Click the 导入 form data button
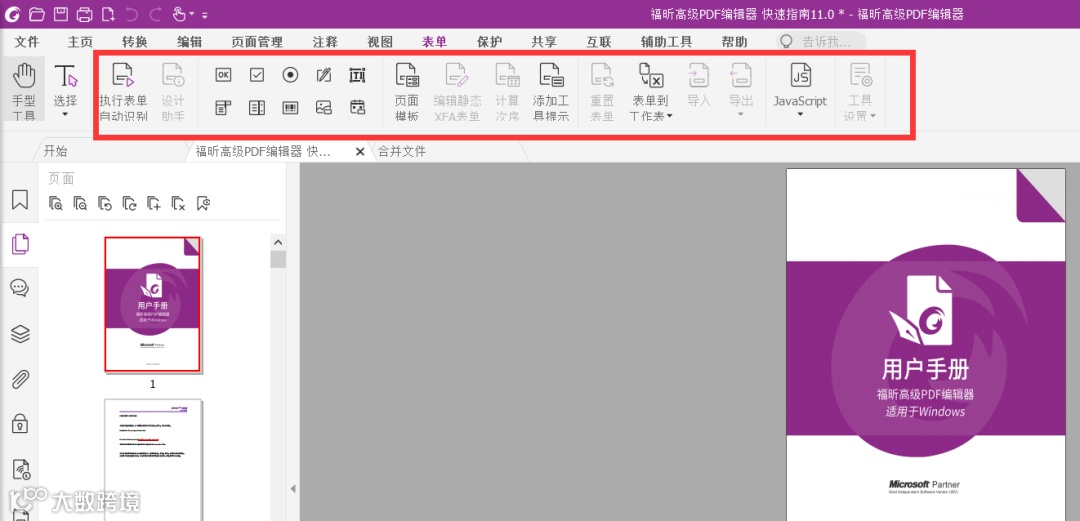 pyautogui.click(x=698, y=85)
